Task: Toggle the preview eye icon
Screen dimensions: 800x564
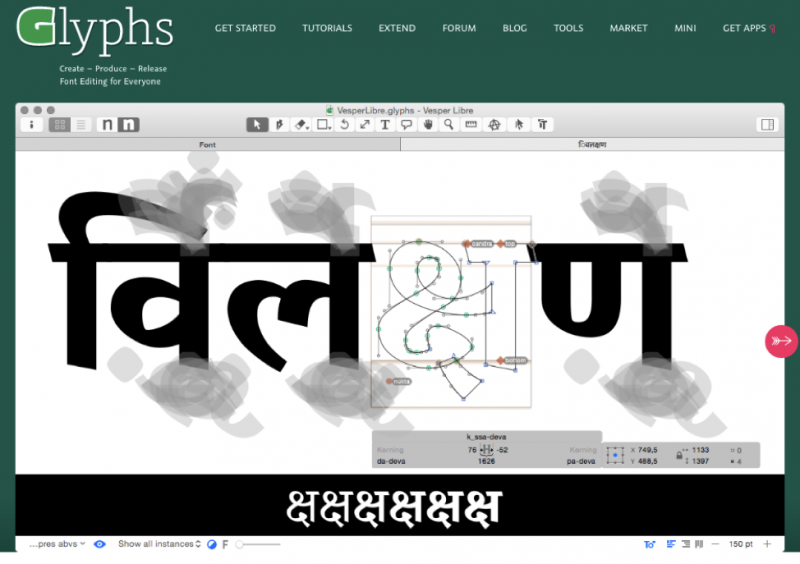Action: pos(100,544)
